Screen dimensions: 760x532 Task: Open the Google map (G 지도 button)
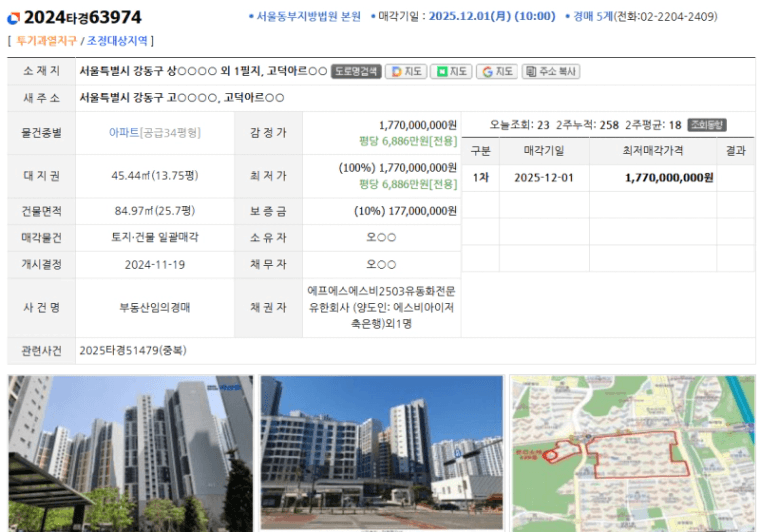(496, 72)
